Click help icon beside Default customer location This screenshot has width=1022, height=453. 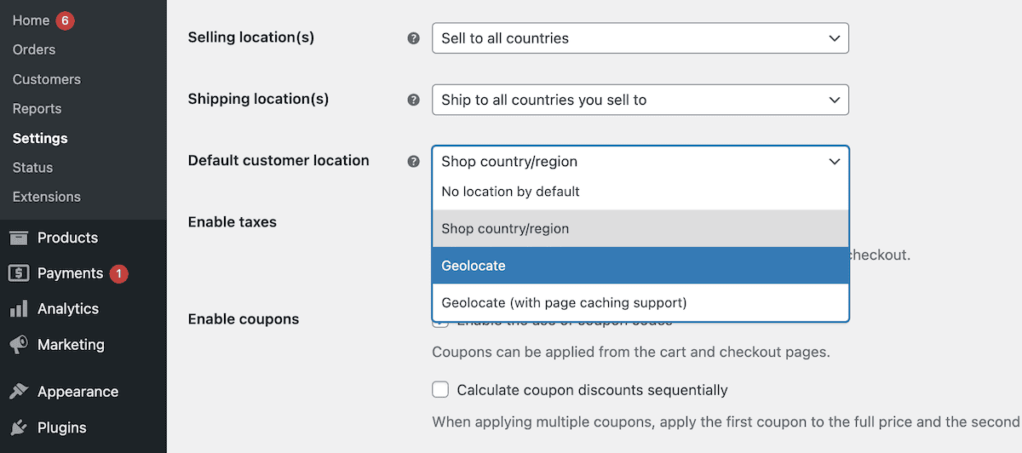413,161
